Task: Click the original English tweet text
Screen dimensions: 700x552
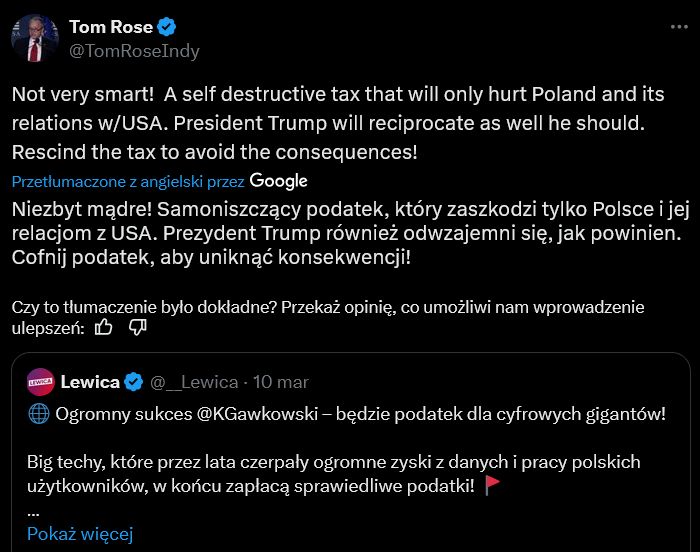Action: click(340, 124)
